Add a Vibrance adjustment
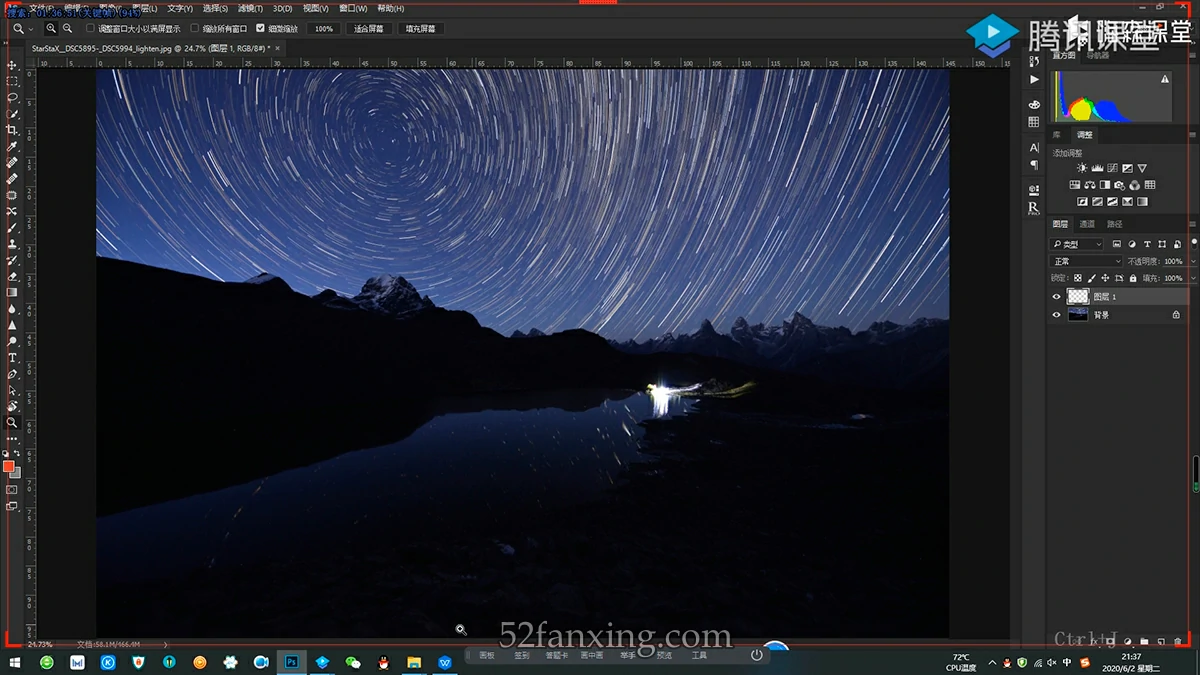Screen dimensions: 1200x675 click(1142, 168)
